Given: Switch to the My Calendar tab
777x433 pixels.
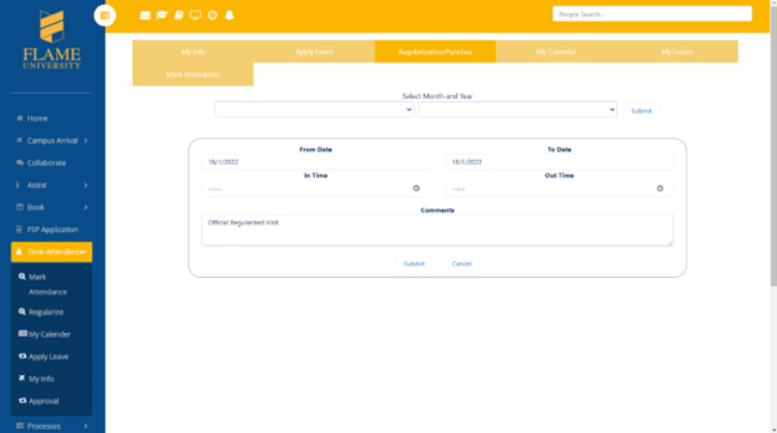Looking at the screenshot, I should point(556,52).
